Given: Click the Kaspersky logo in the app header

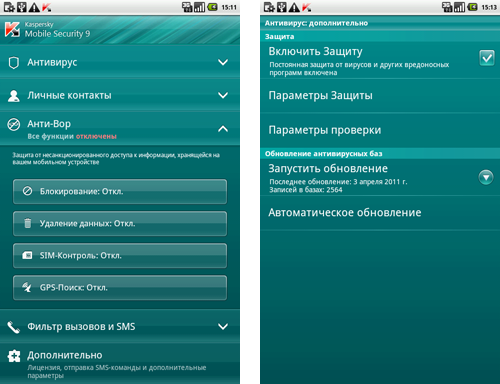Looking at the screenshot, I should [12, 29].
